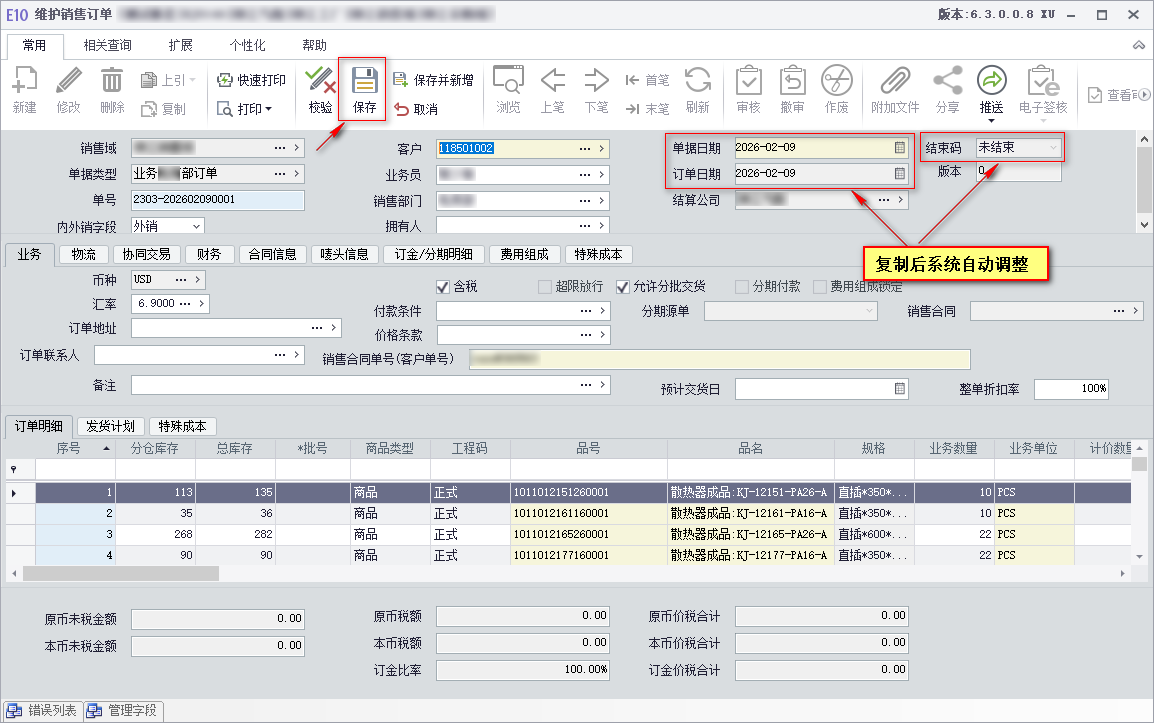This screenshot has width=1154, height=723.
Task: Click the 附加文件 paperclip icon
Action: 894,81
